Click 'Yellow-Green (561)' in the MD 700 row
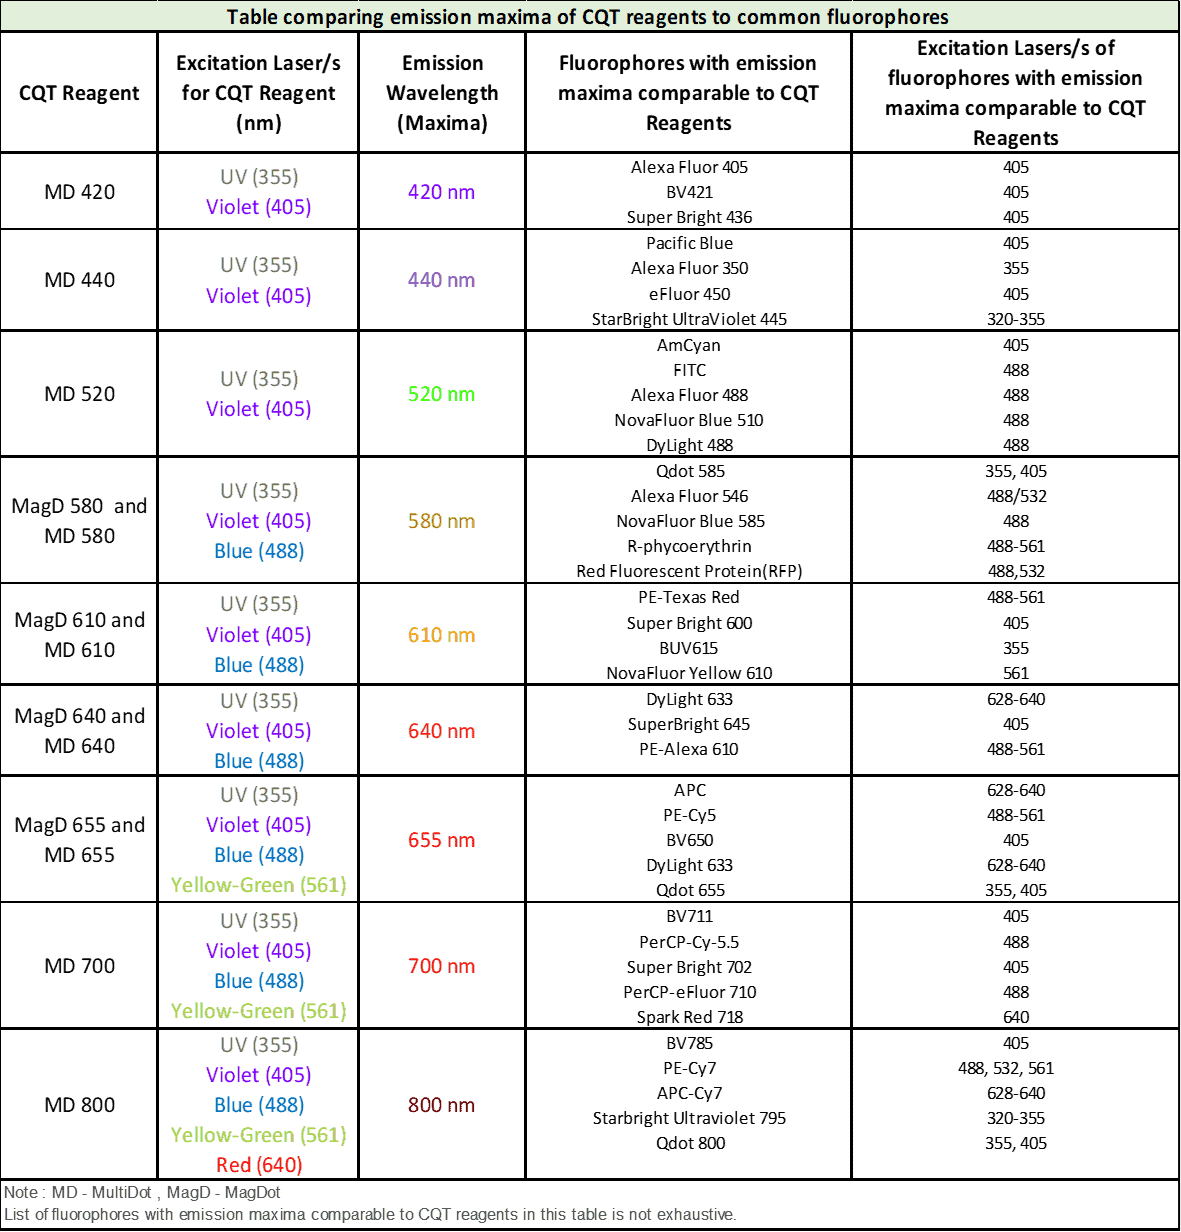The height and width of the screenshot is (1232, 1181). (258, 1011)
